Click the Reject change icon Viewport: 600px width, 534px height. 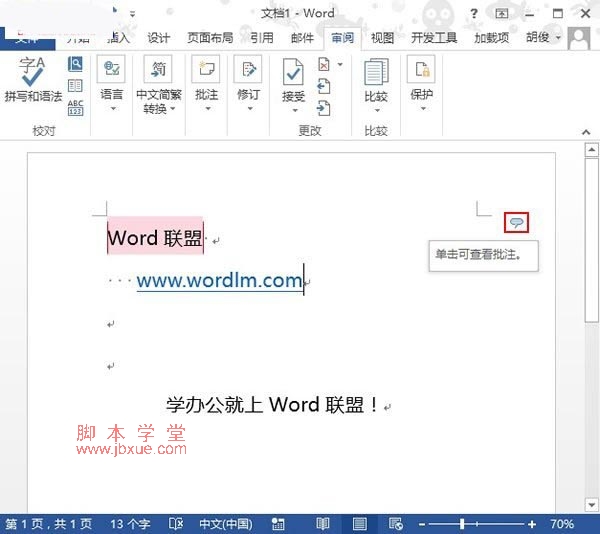click(324, 64)
